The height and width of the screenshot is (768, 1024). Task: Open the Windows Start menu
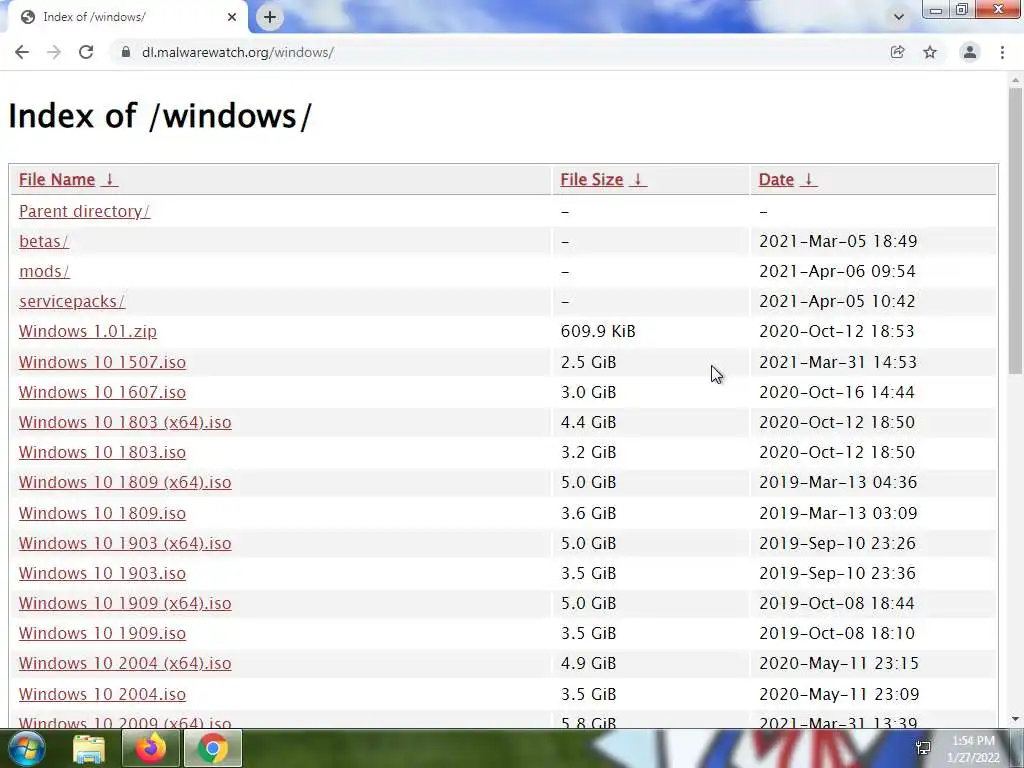point(26,748)
